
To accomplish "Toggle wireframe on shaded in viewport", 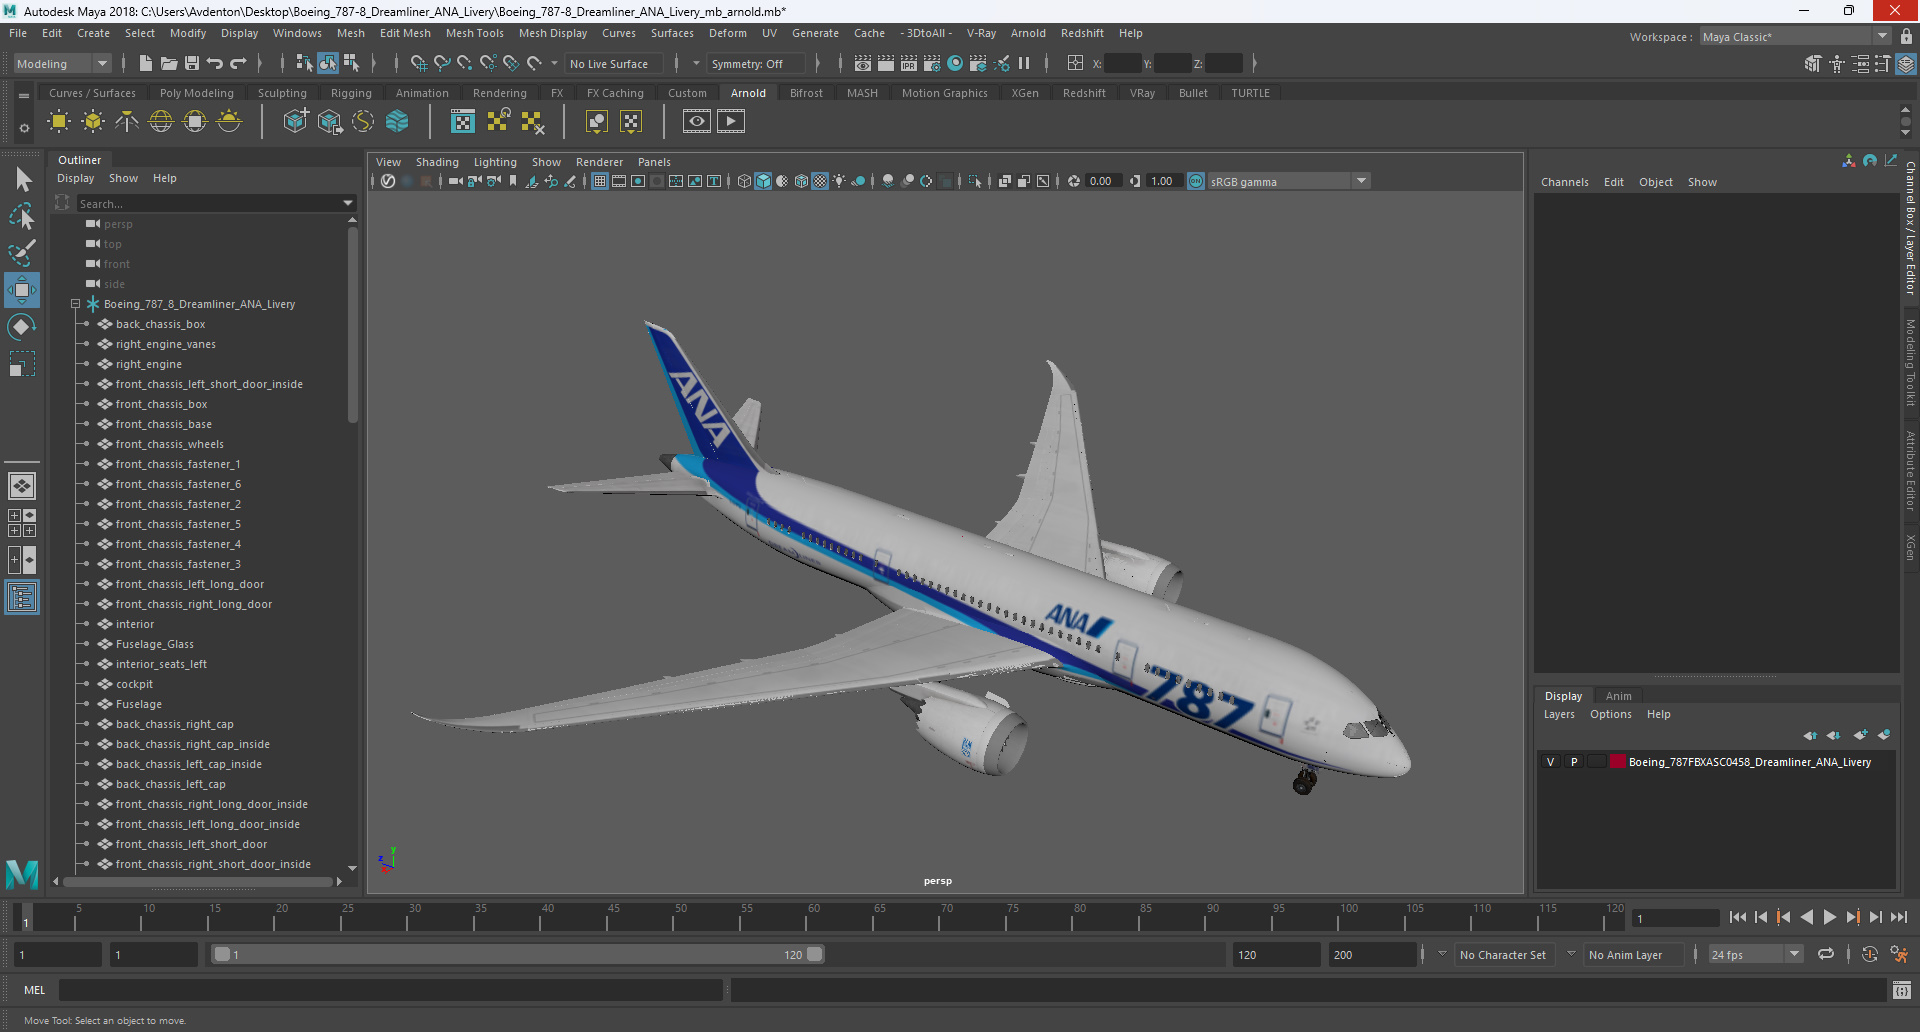I will click(801, 181).
